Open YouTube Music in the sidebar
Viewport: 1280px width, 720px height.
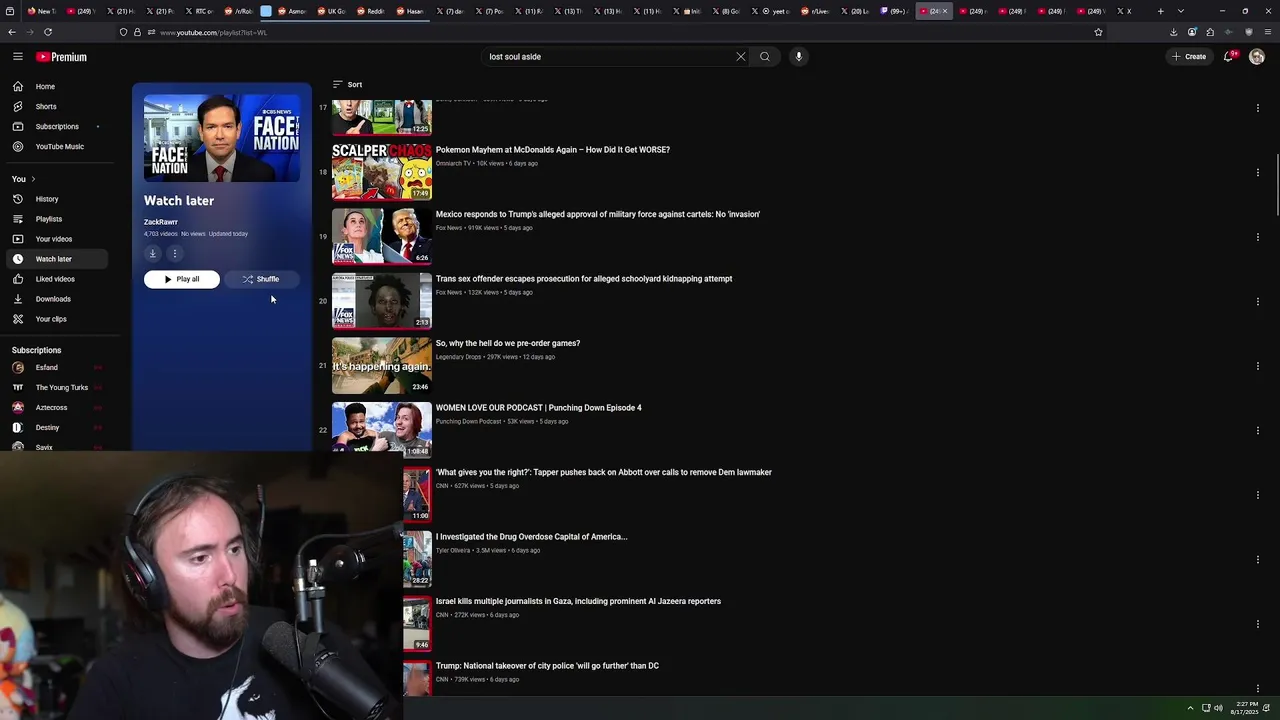click(57, 147)
